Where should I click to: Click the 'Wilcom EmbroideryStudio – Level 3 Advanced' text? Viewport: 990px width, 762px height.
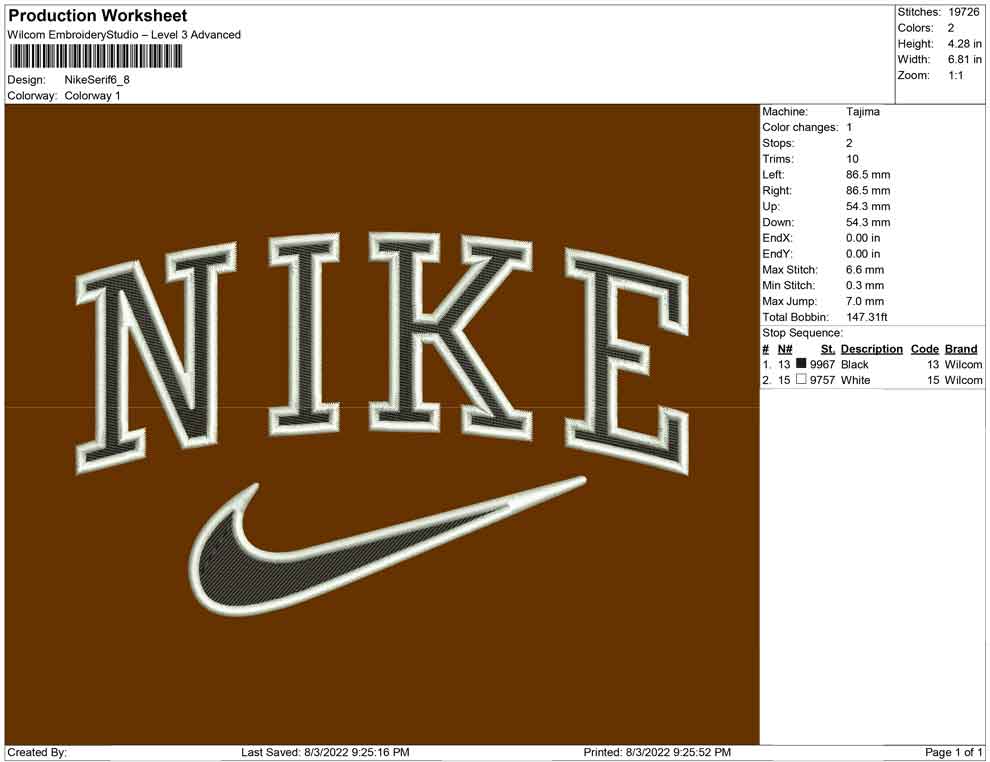click(124, 35)
